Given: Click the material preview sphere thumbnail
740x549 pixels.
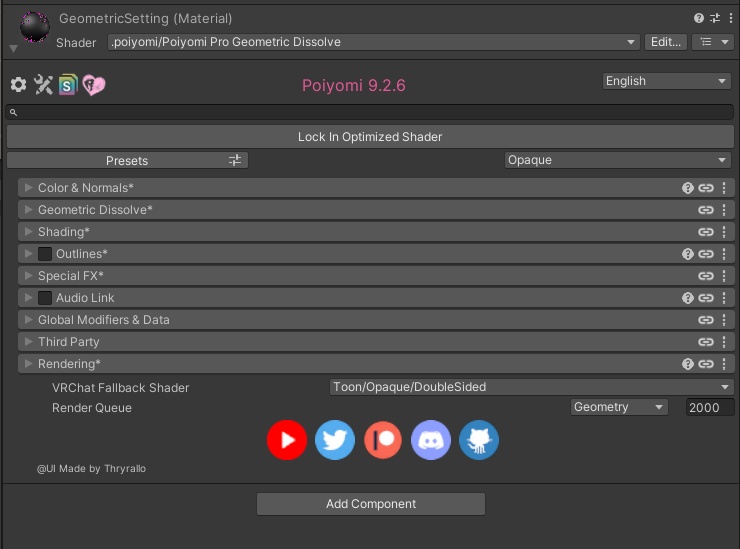Looking at the screenshot, I should click(x=34, y=26).
